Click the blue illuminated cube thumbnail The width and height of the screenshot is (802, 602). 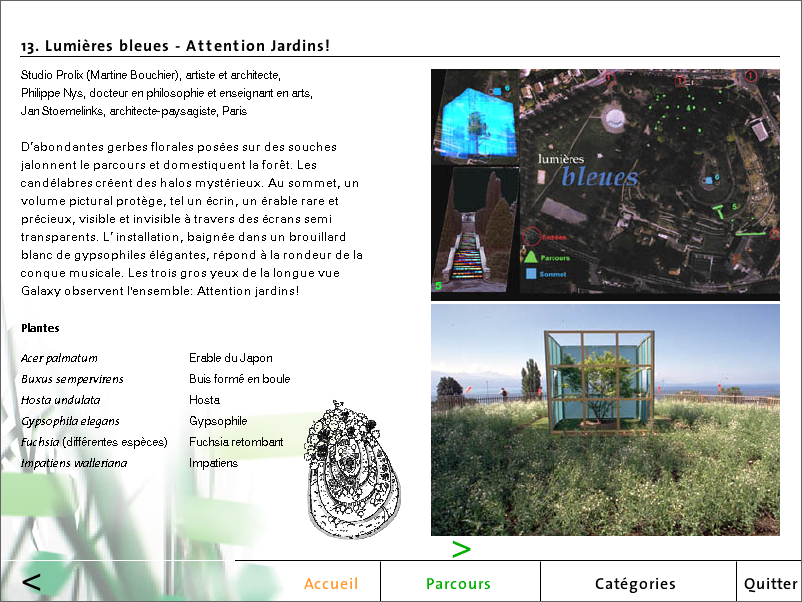pos(474,118)
